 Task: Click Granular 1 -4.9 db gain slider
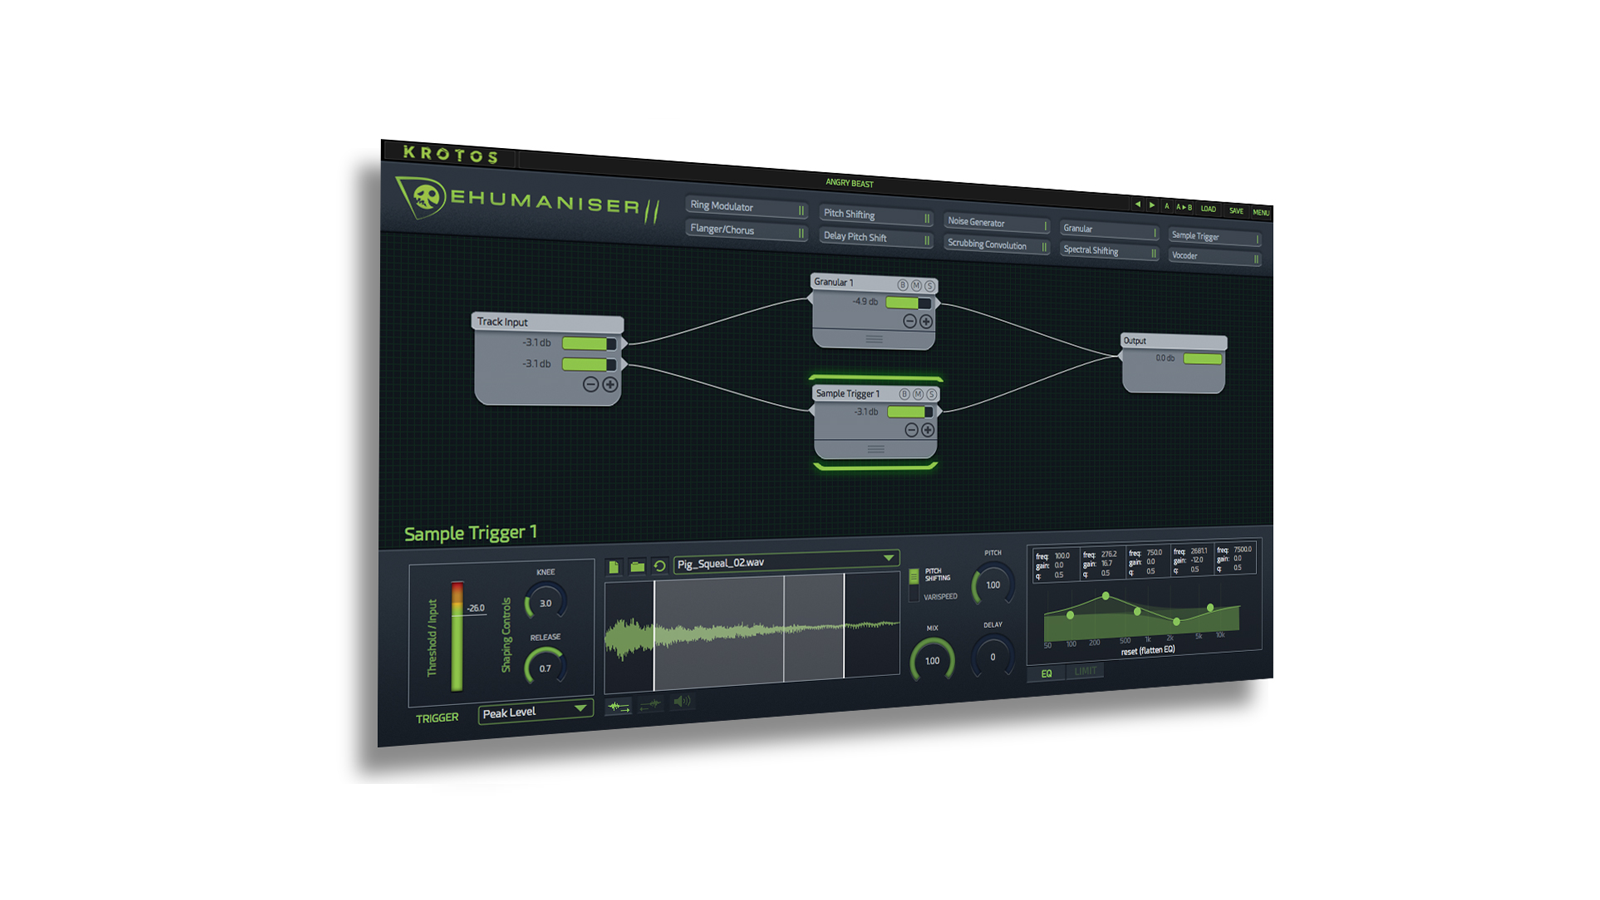coord(909,302)
